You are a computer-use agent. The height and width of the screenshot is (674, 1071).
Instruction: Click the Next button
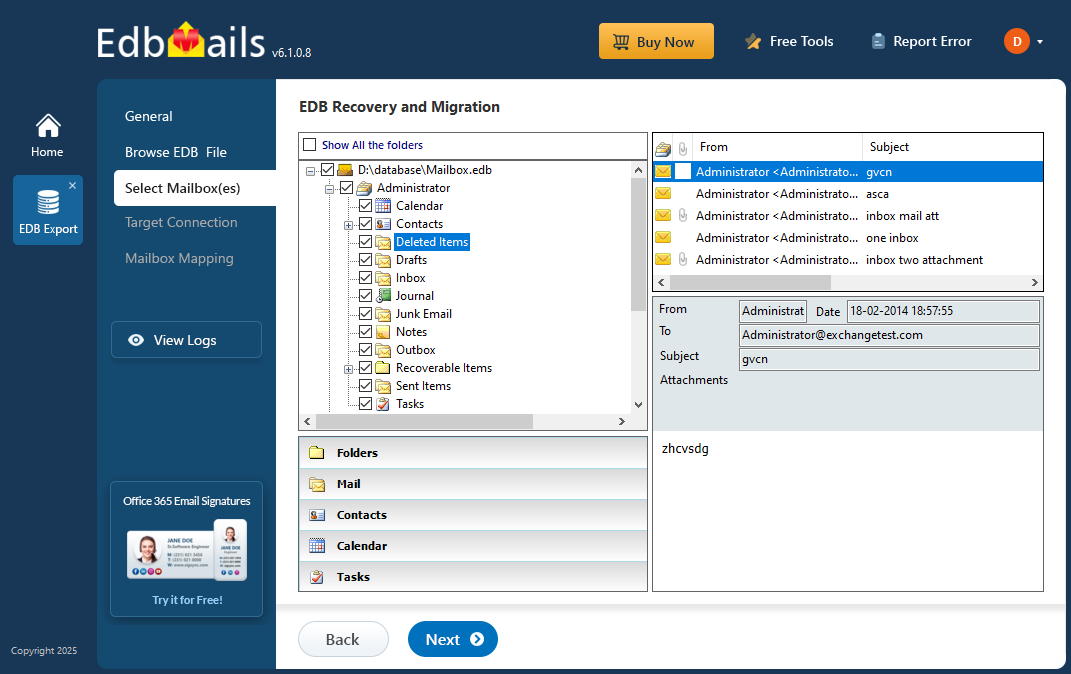[x=452, y=639]
